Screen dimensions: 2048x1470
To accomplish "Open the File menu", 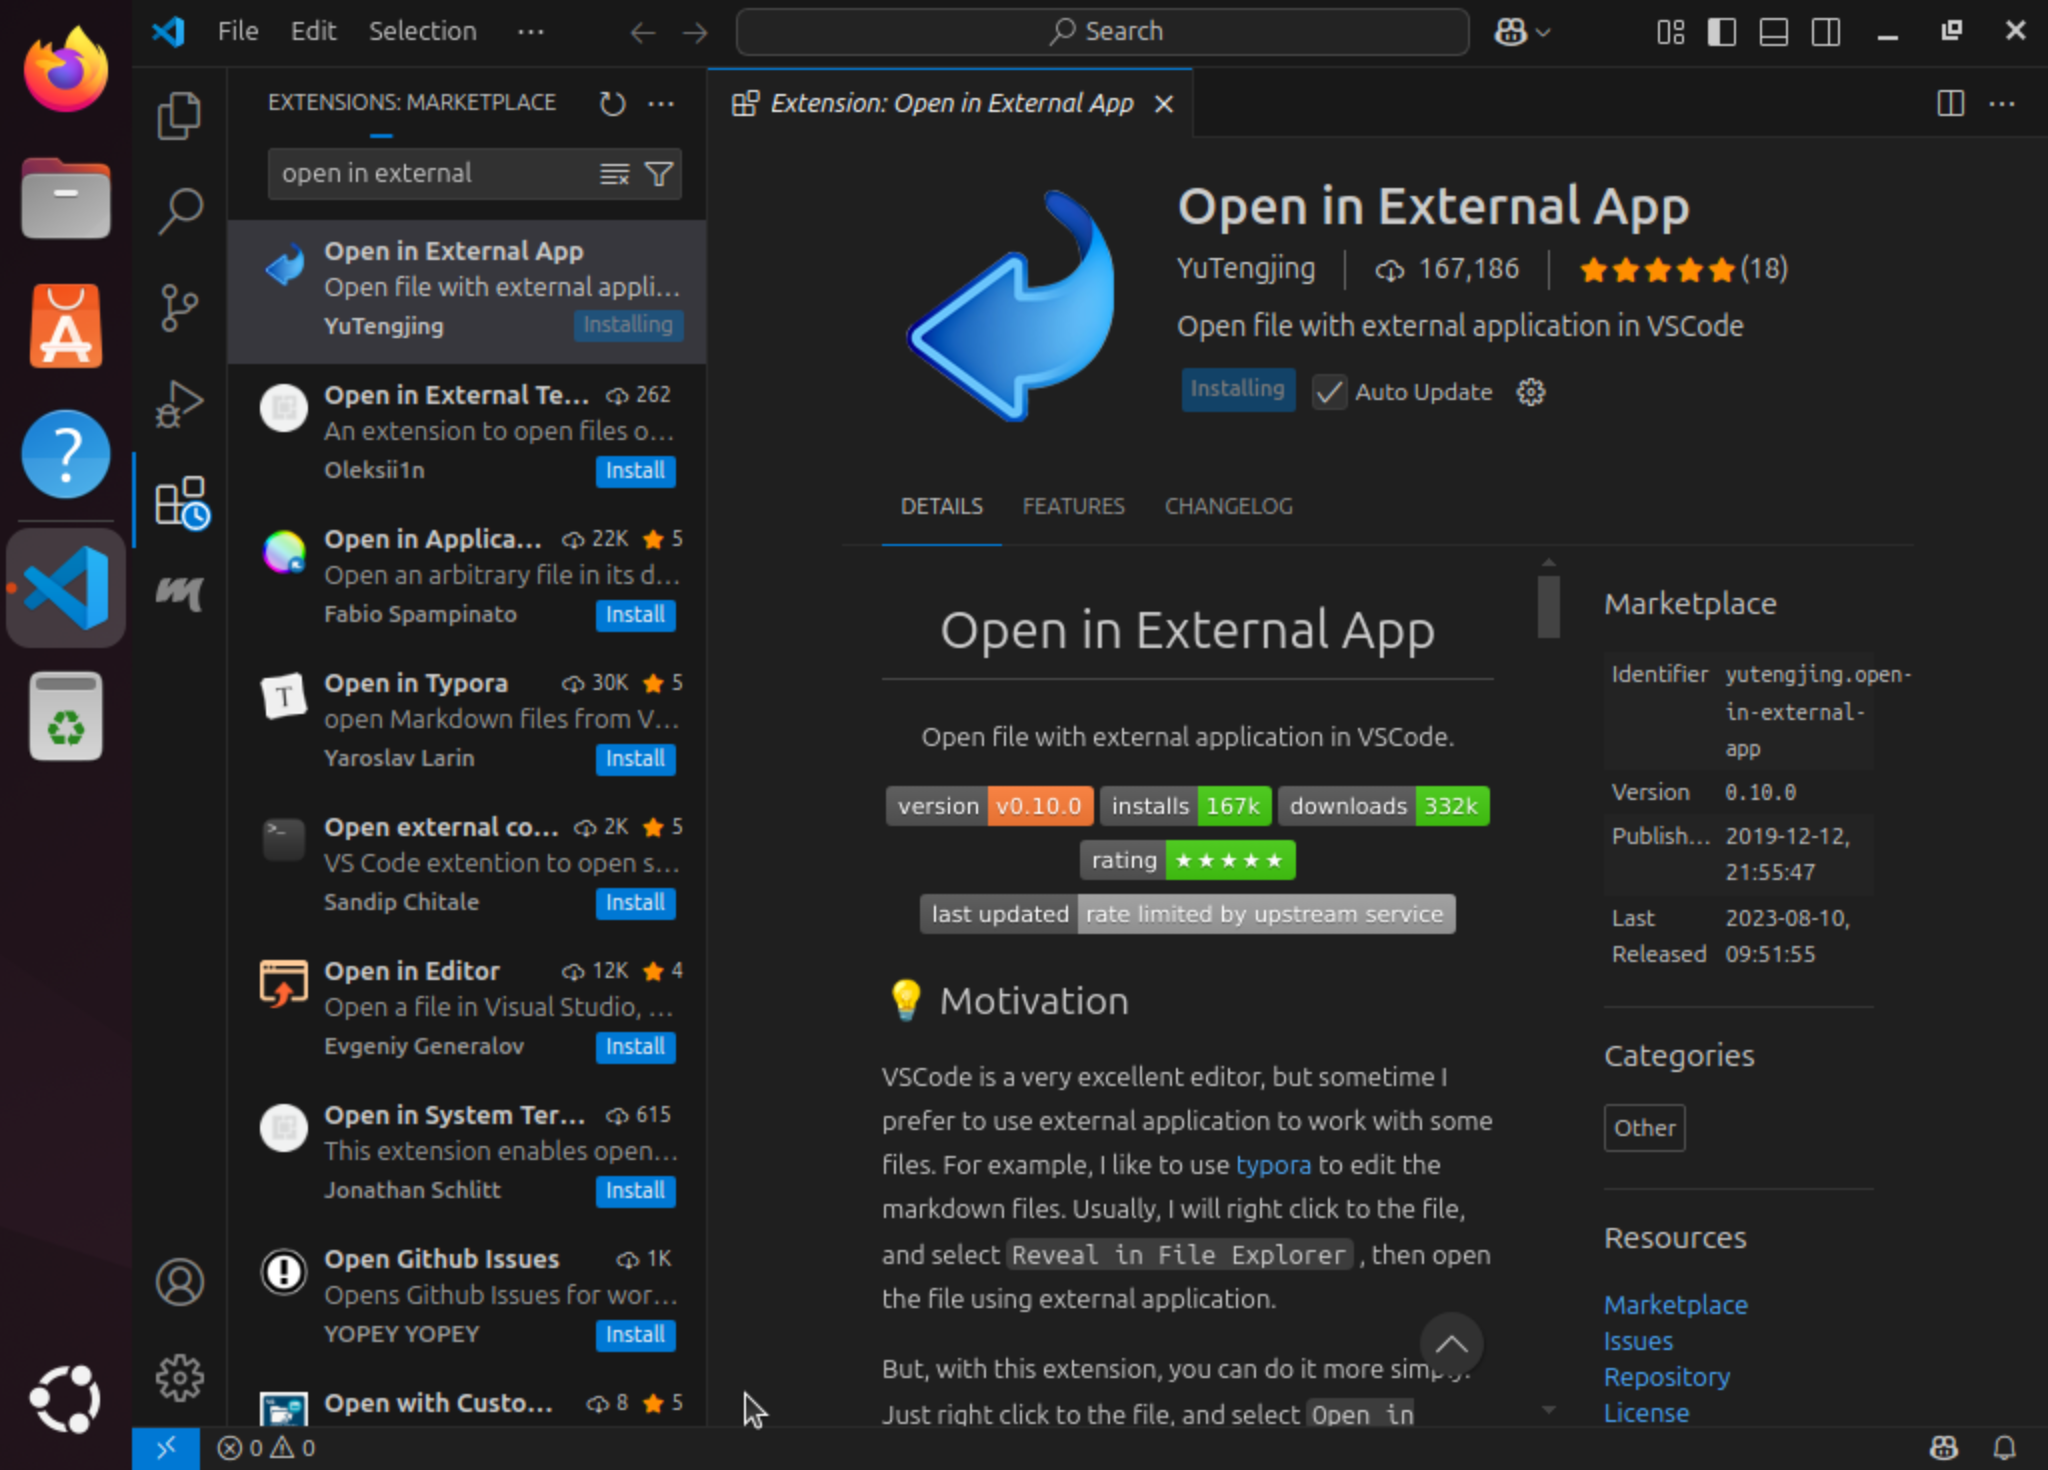I will click(238, 32).
